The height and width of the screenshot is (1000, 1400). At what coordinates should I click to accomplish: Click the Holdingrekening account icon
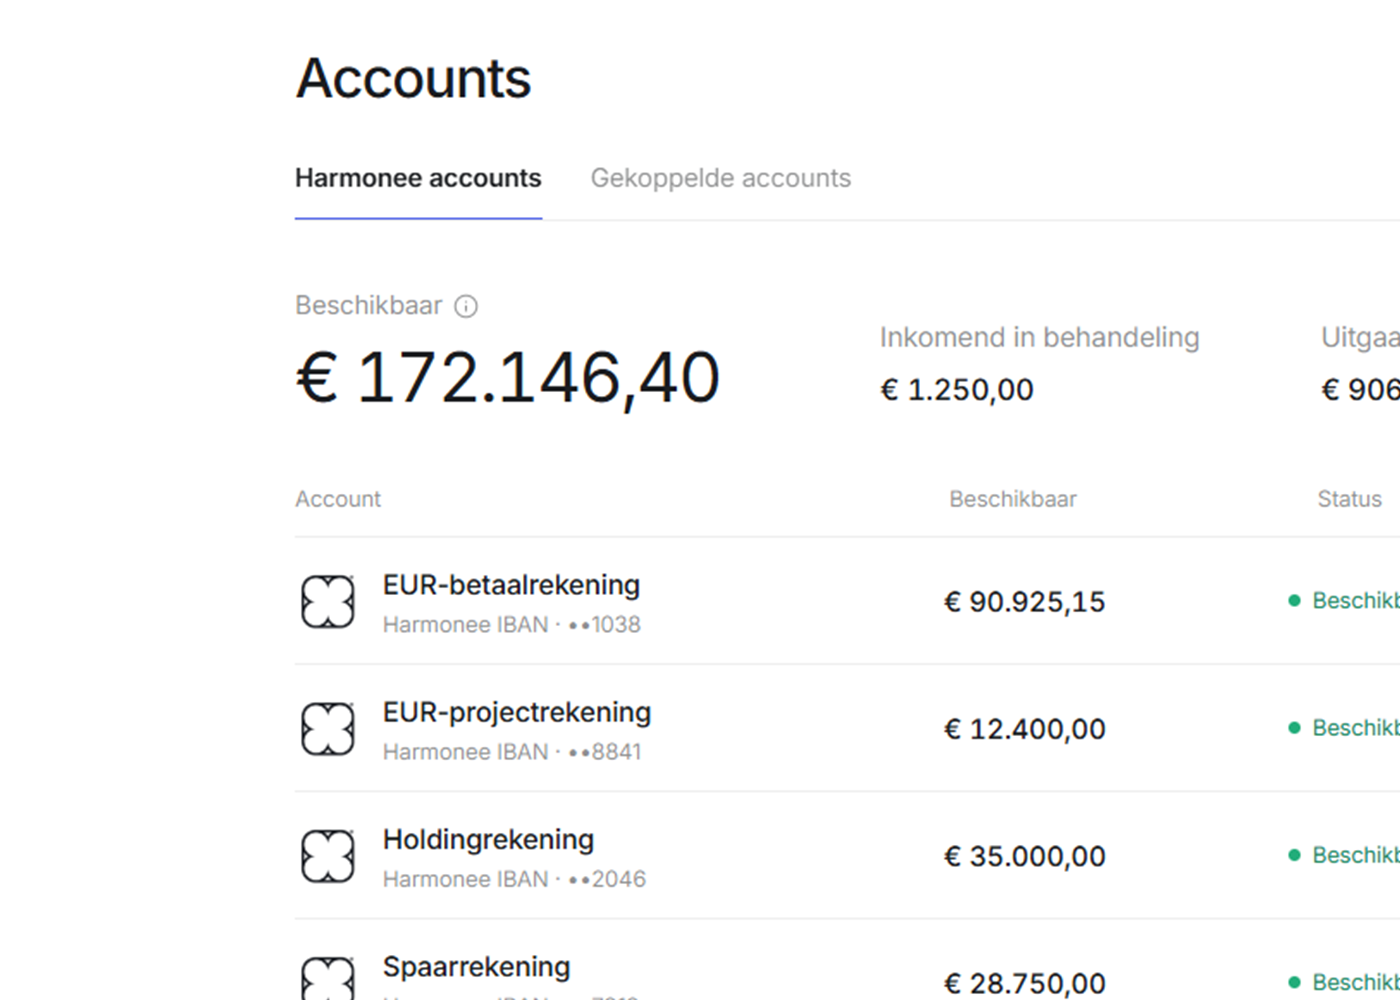[328, 857]
